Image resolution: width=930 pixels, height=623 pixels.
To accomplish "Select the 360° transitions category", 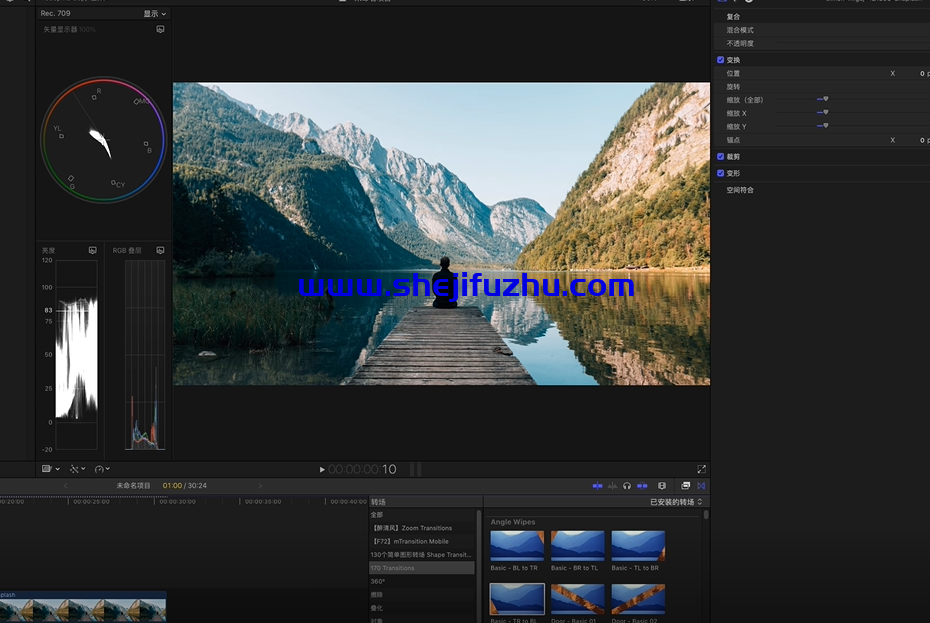I will pyautogui.click(x=422, y=581).
